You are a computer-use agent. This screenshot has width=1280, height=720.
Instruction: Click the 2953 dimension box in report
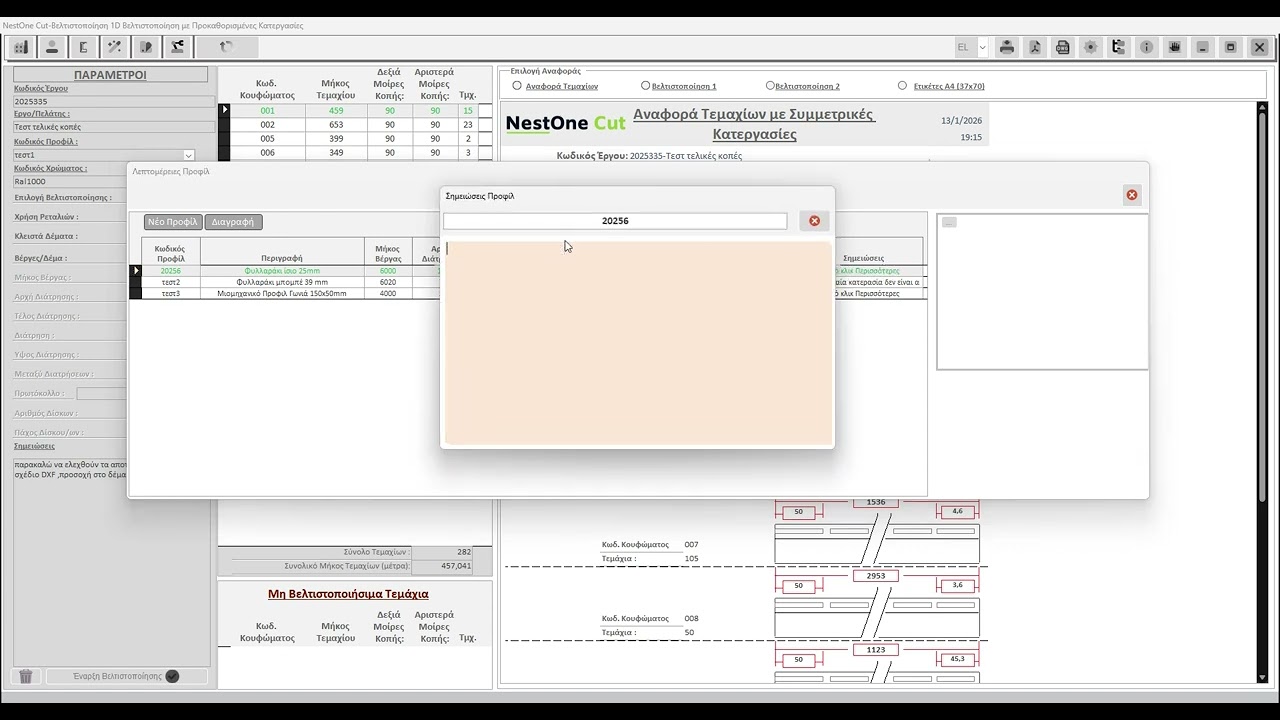876,576
